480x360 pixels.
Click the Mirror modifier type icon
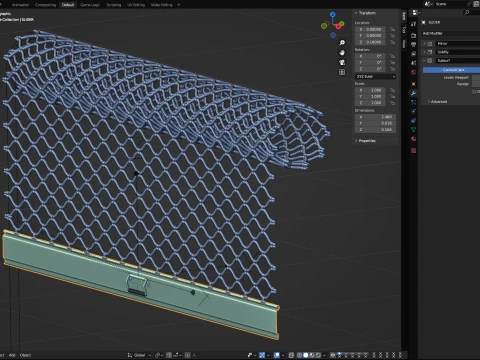(x=430, y=44)
